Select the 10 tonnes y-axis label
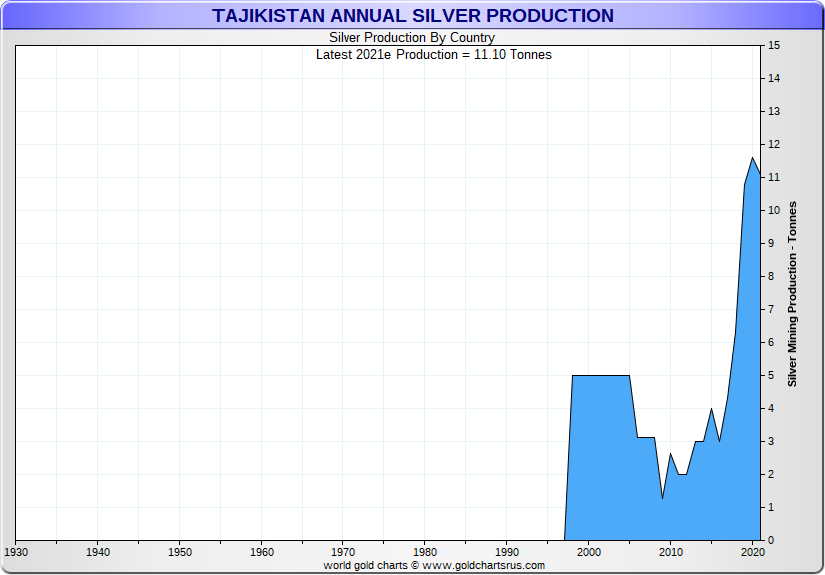 coord(774,210)
